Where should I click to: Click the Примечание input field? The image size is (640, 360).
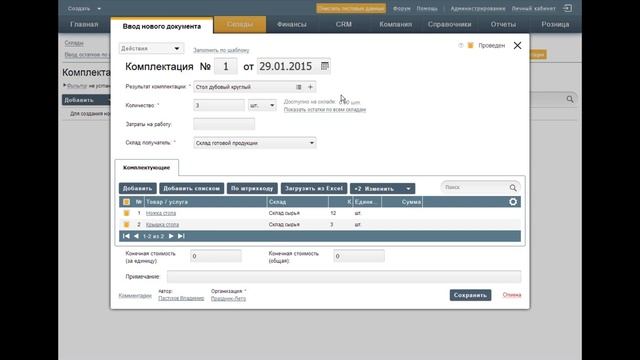[344, 276]
